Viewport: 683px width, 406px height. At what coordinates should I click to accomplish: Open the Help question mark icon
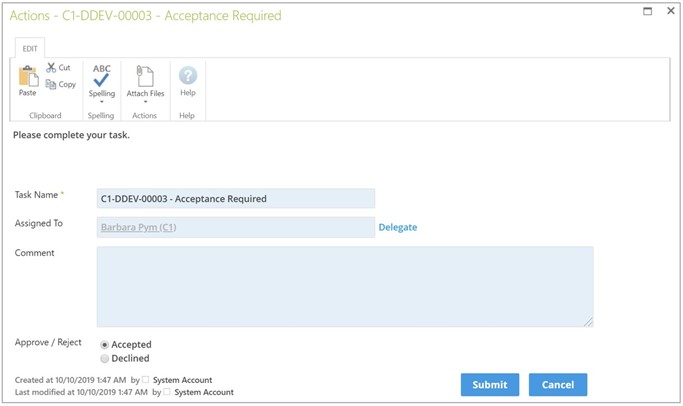[188, 75]
